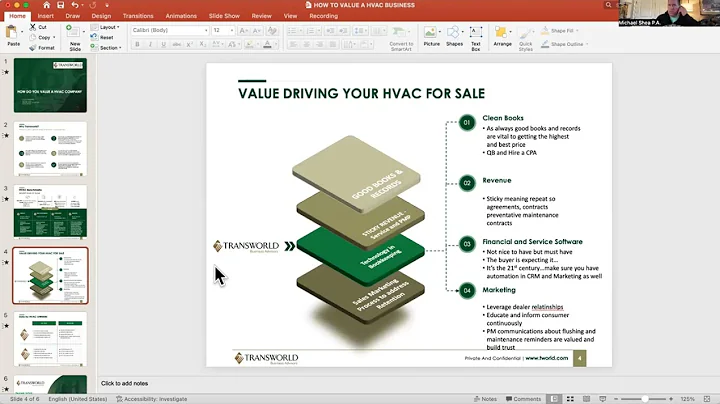Click the Save icon in title bar
The height and width of the screenshot is (404, 720).
(x=61, y=5)
